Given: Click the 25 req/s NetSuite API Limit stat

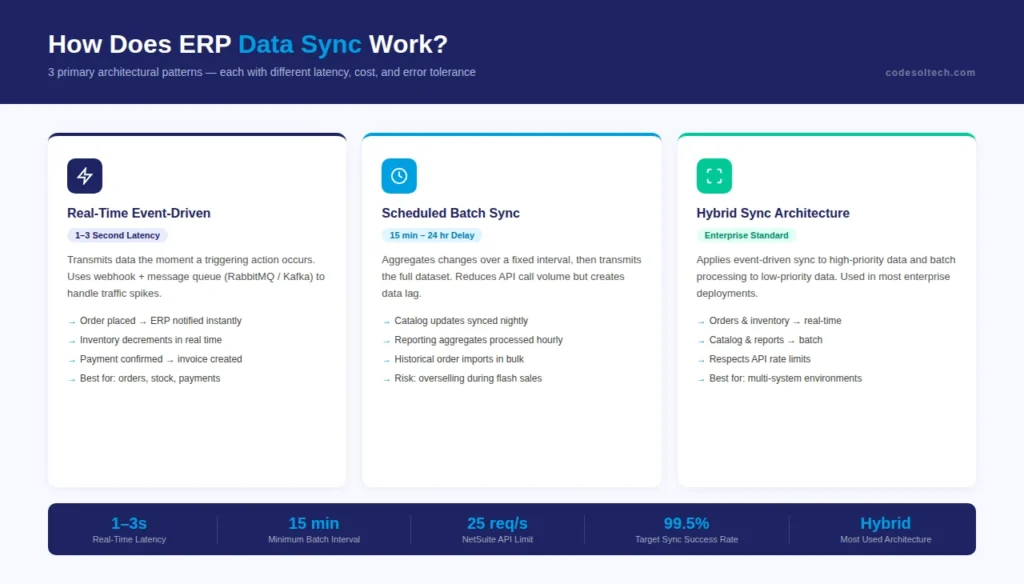Looking at the screenshot, I should coord(497,530).
